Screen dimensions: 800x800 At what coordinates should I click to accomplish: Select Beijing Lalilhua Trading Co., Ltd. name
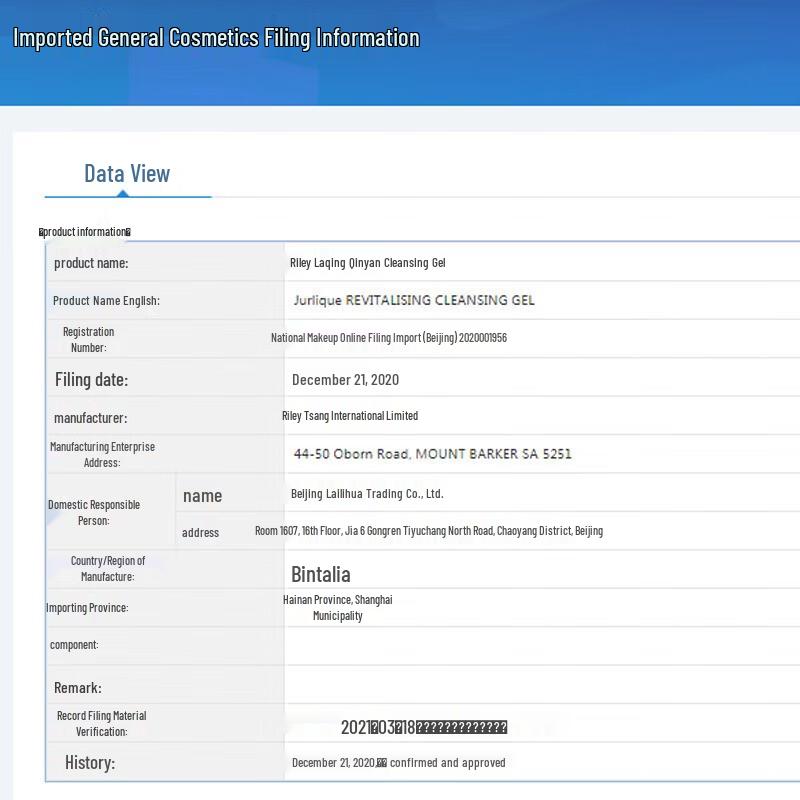click(x=367, y=494)
